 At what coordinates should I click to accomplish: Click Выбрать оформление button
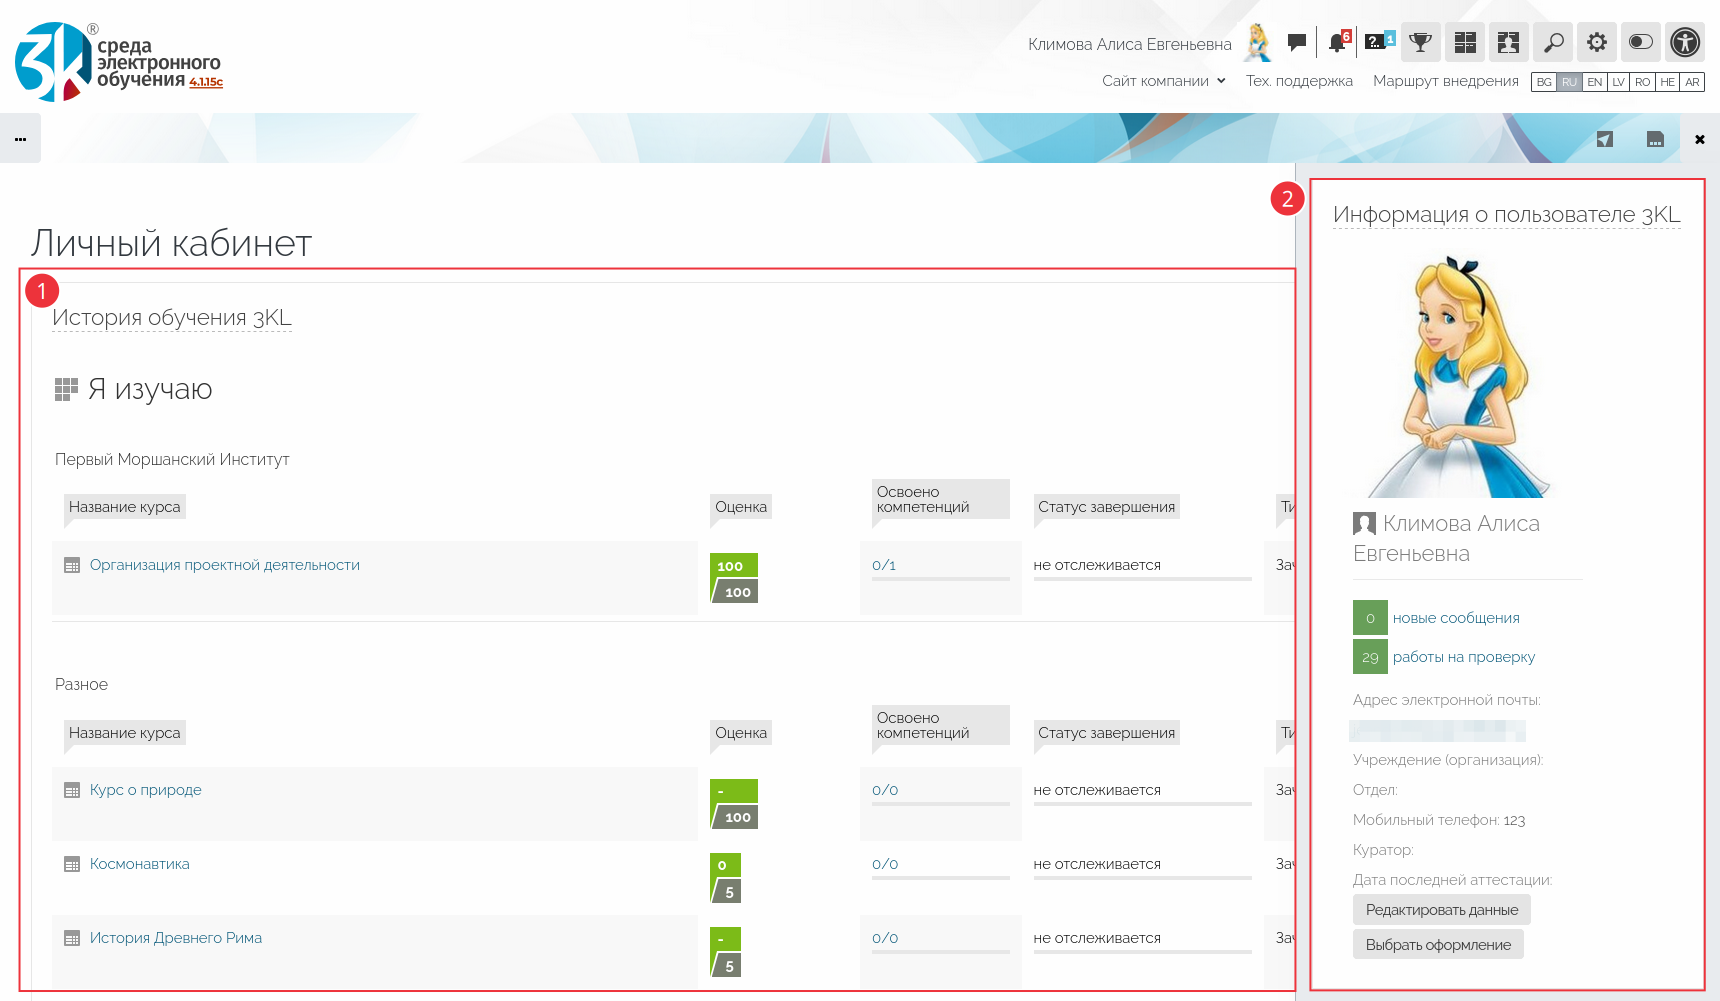point(1438,945)
